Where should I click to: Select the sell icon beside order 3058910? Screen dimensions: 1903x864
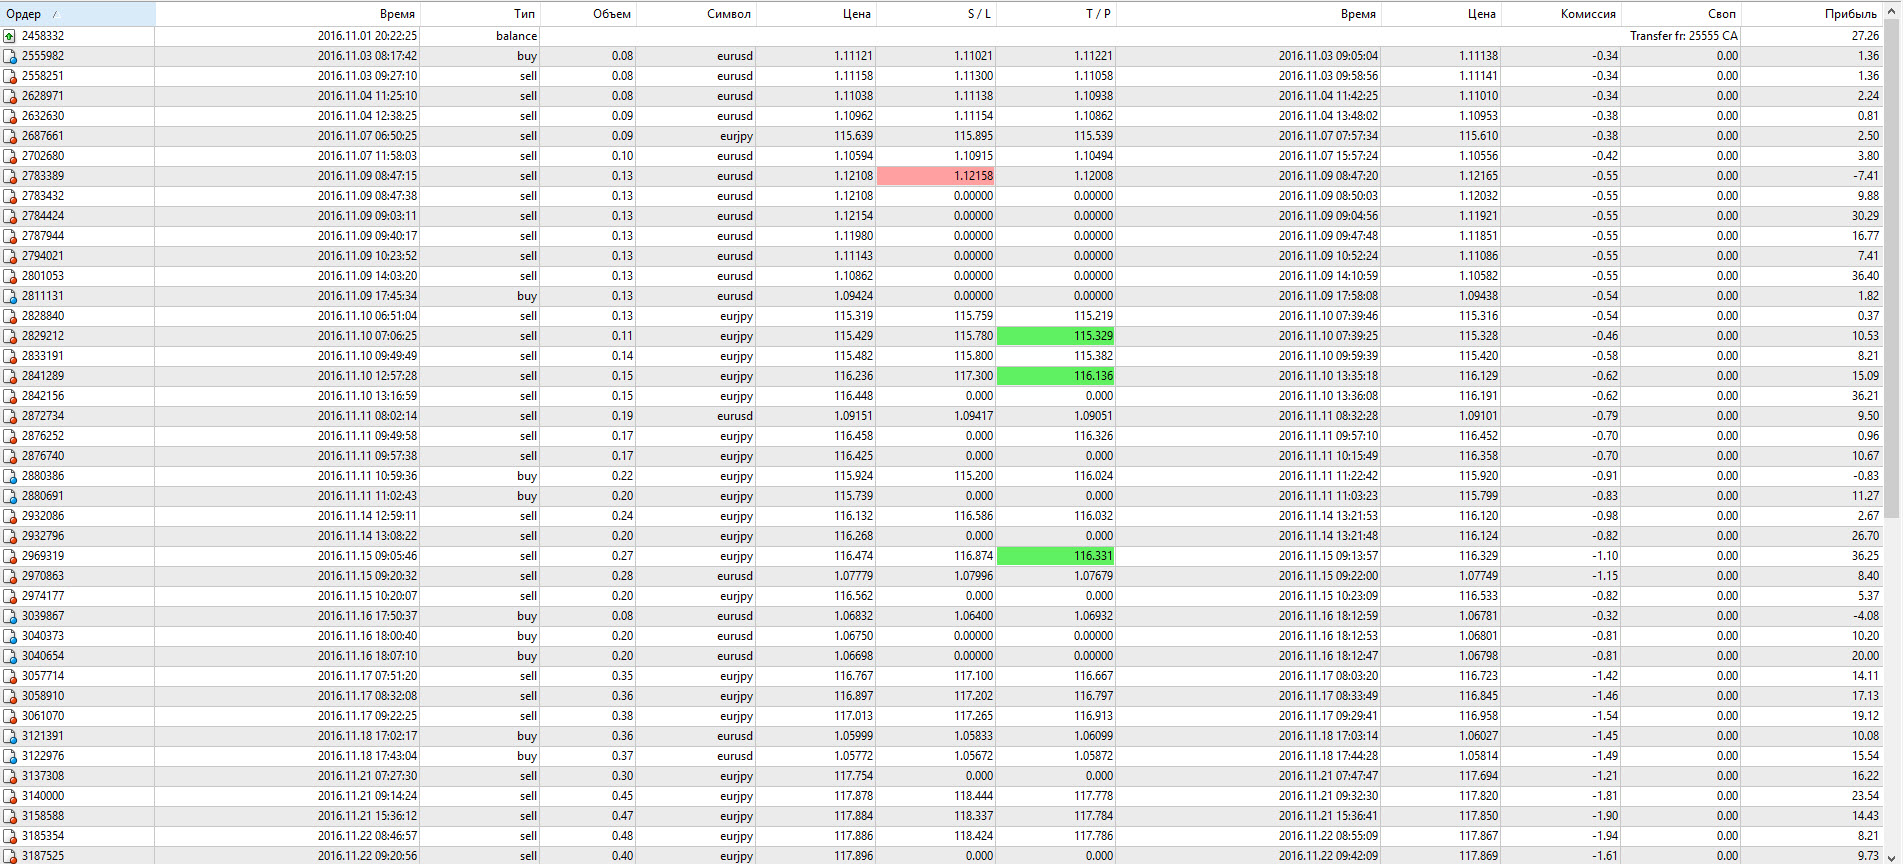point(10,696)
